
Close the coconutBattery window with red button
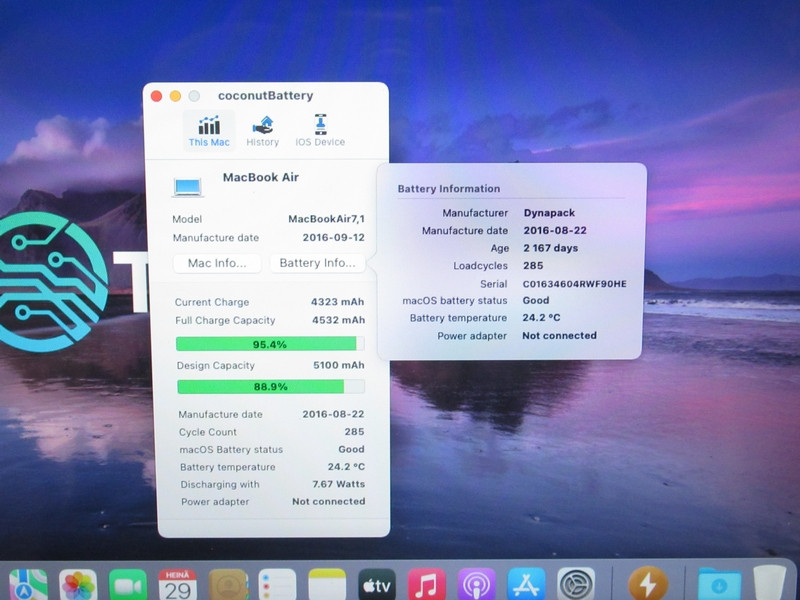157,96
